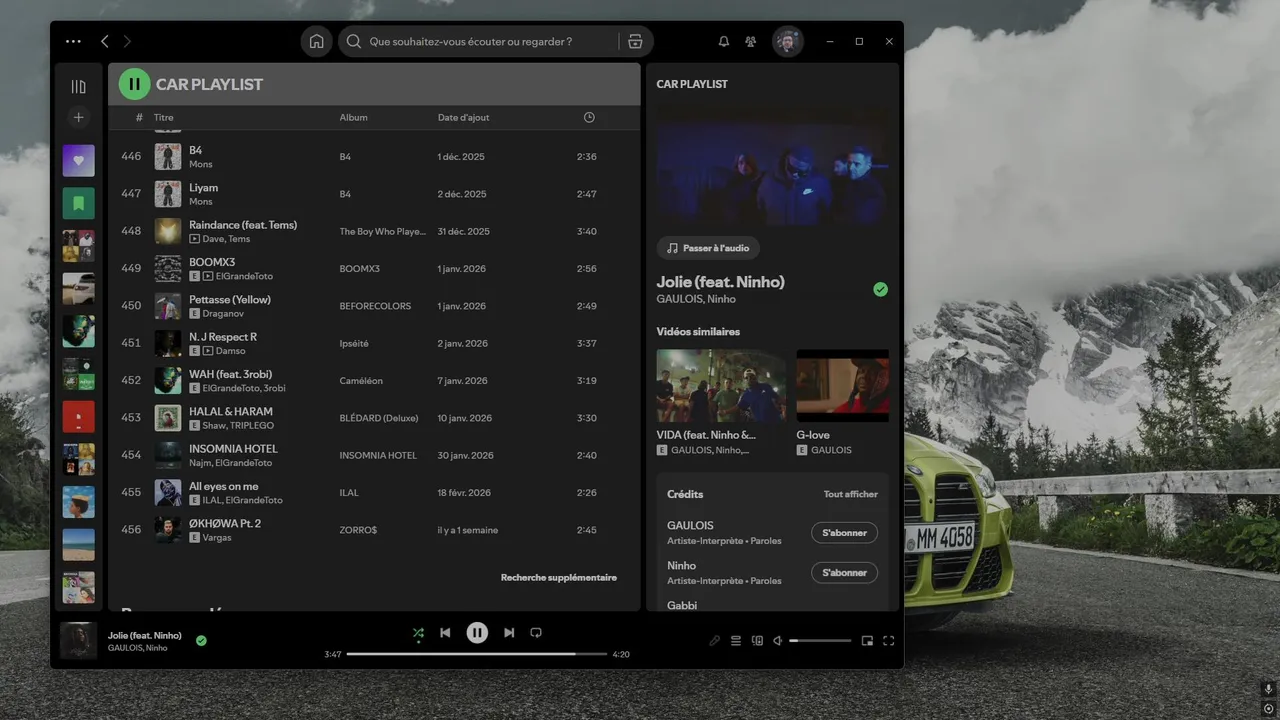Enter fullscreen mode
This screenshot has width=1280, height=720.
click(888, 641)
